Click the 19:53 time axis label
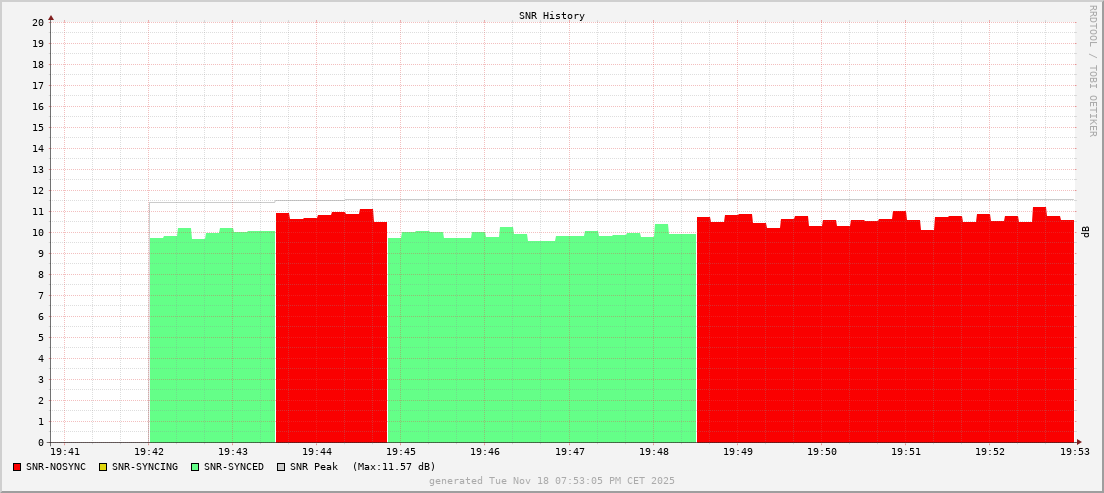This screenshot has width=1104, height=493. [x=1074, y=453]
